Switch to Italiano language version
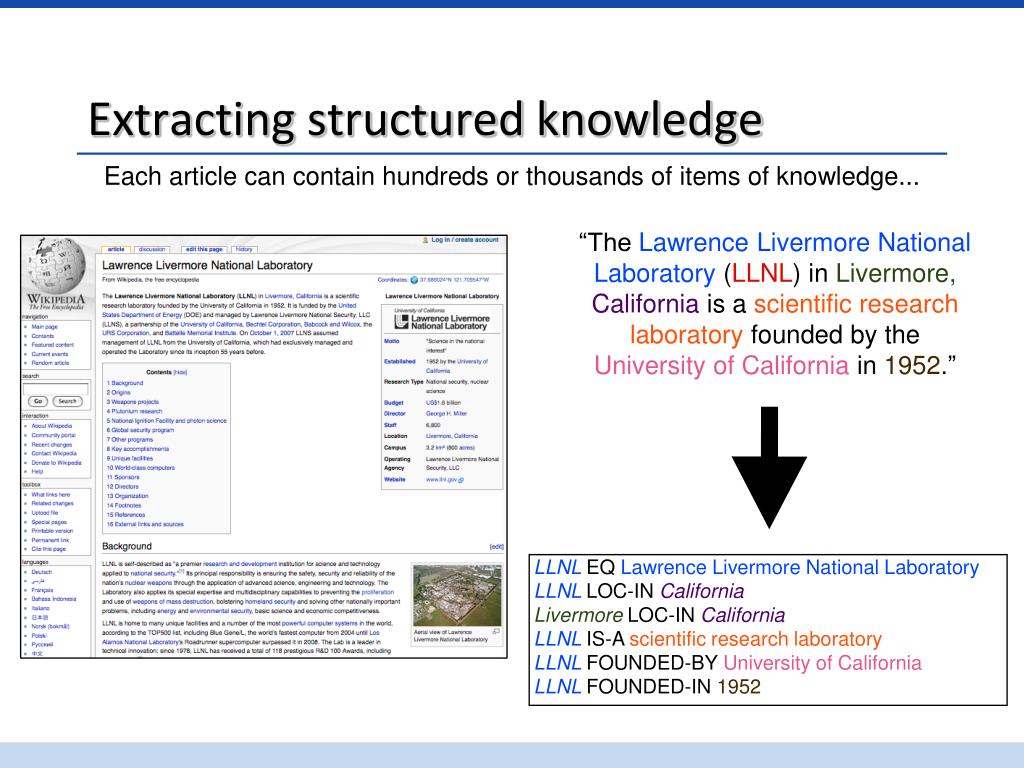This screenshot has height=768, width=1024. [x=40, y=608]
